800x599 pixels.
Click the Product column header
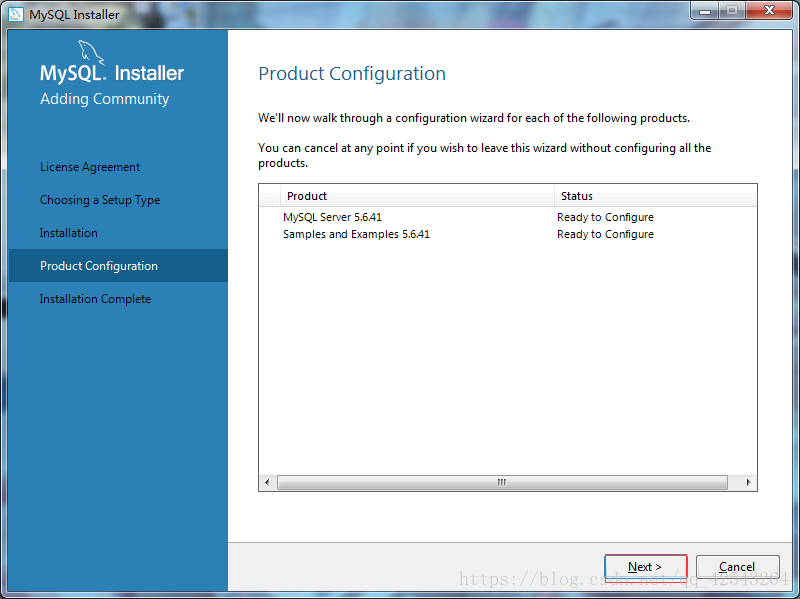pyautogui.click(x=417, y=196)
